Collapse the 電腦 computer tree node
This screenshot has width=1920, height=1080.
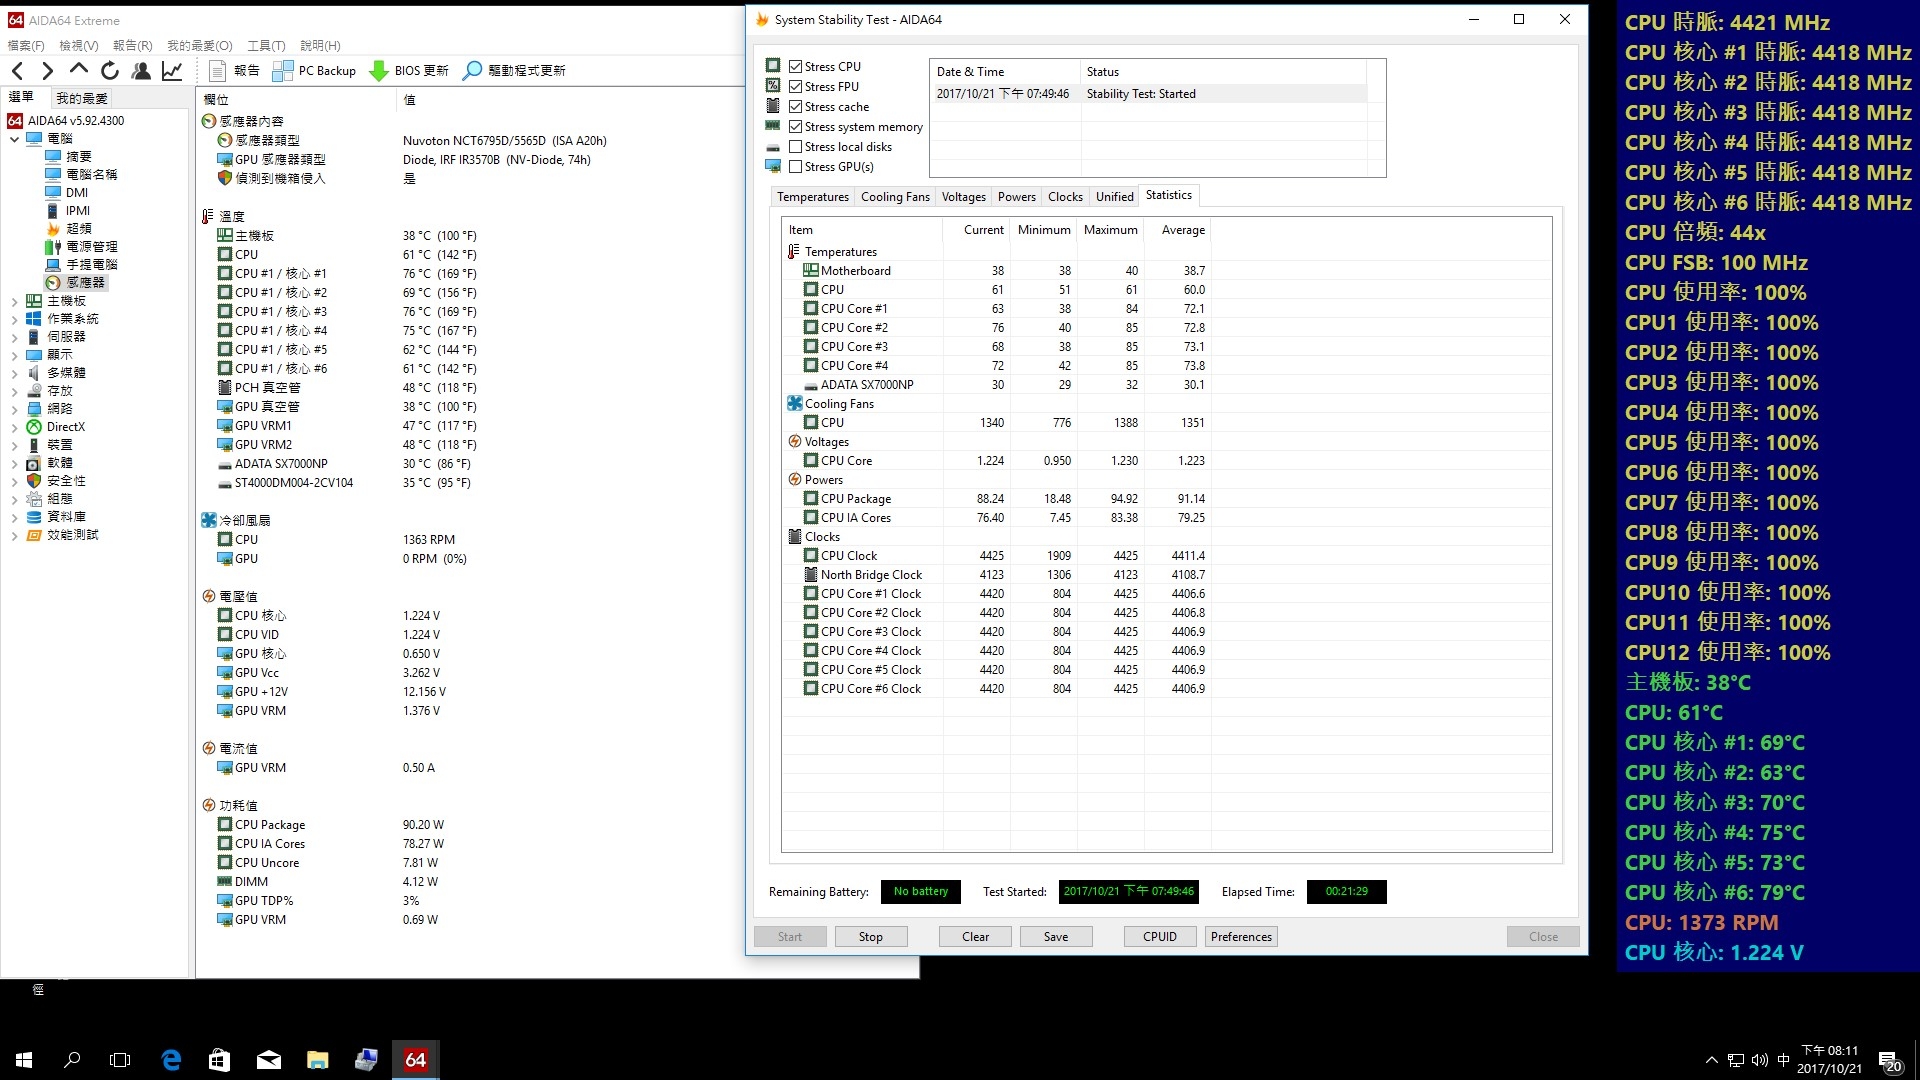point(15,139)
